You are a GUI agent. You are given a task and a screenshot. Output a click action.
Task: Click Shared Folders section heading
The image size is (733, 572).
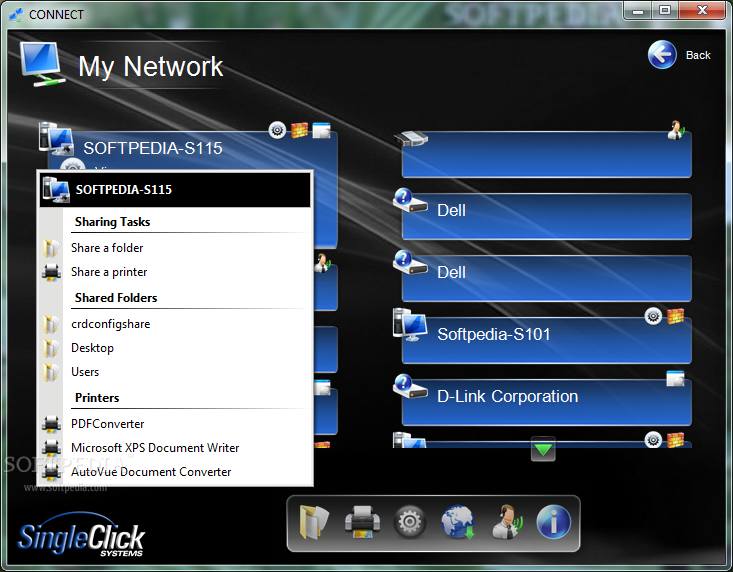click(x=116, y=298)
